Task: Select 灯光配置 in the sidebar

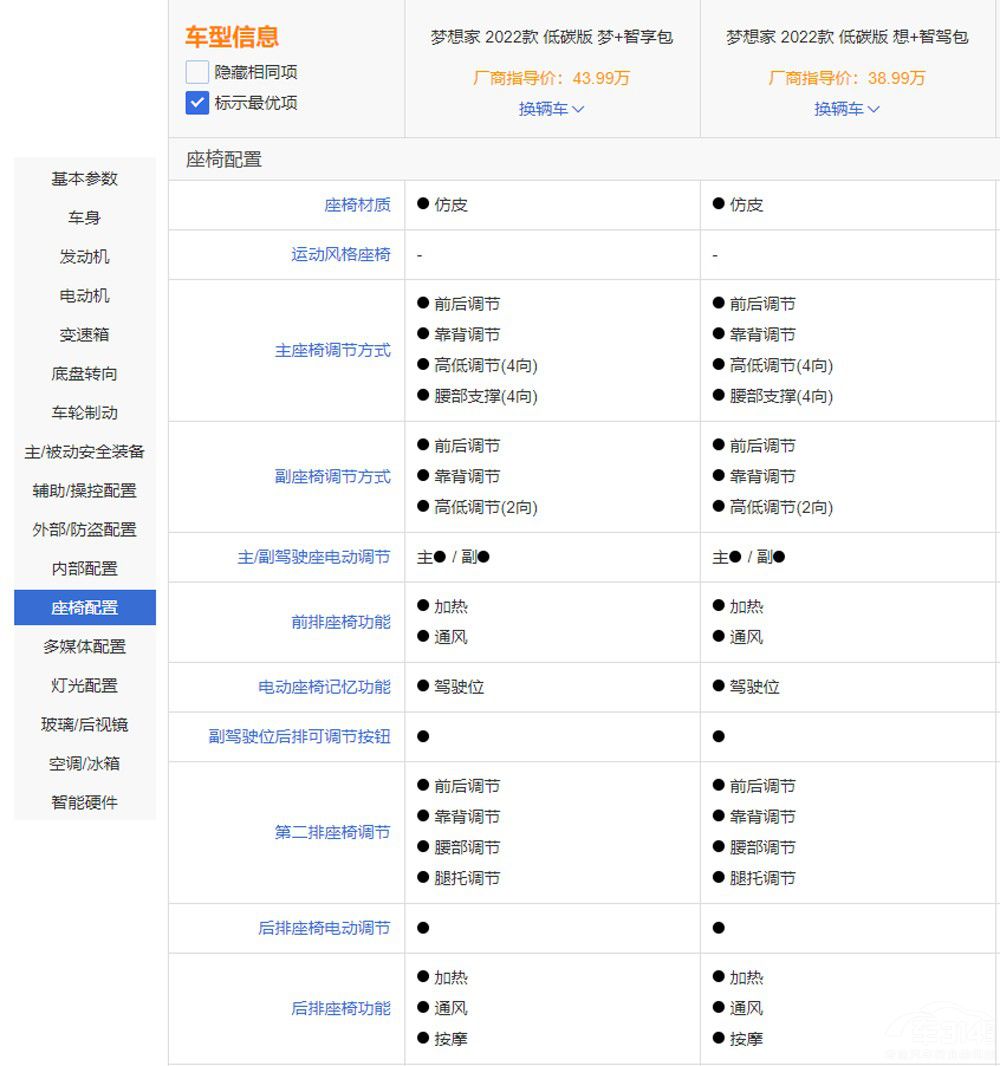Action: (85, 685)
